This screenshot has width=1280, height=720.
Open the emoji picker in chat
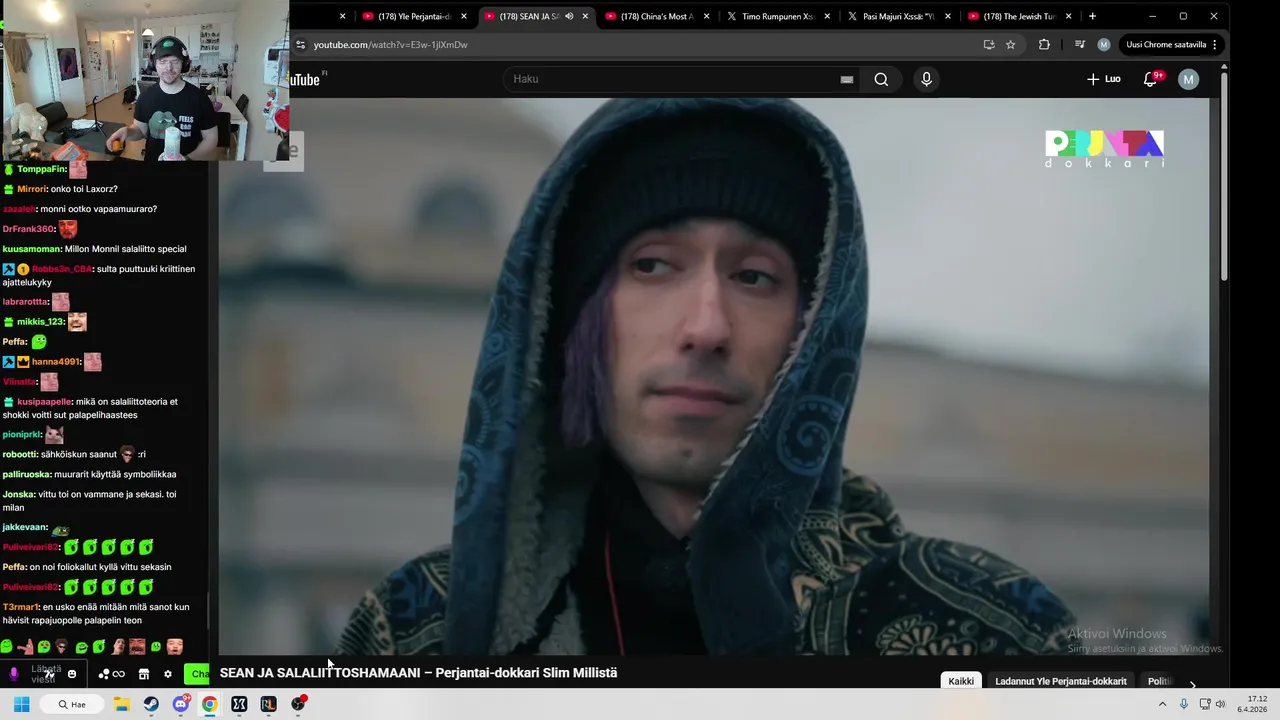click(x=72, y=674)
